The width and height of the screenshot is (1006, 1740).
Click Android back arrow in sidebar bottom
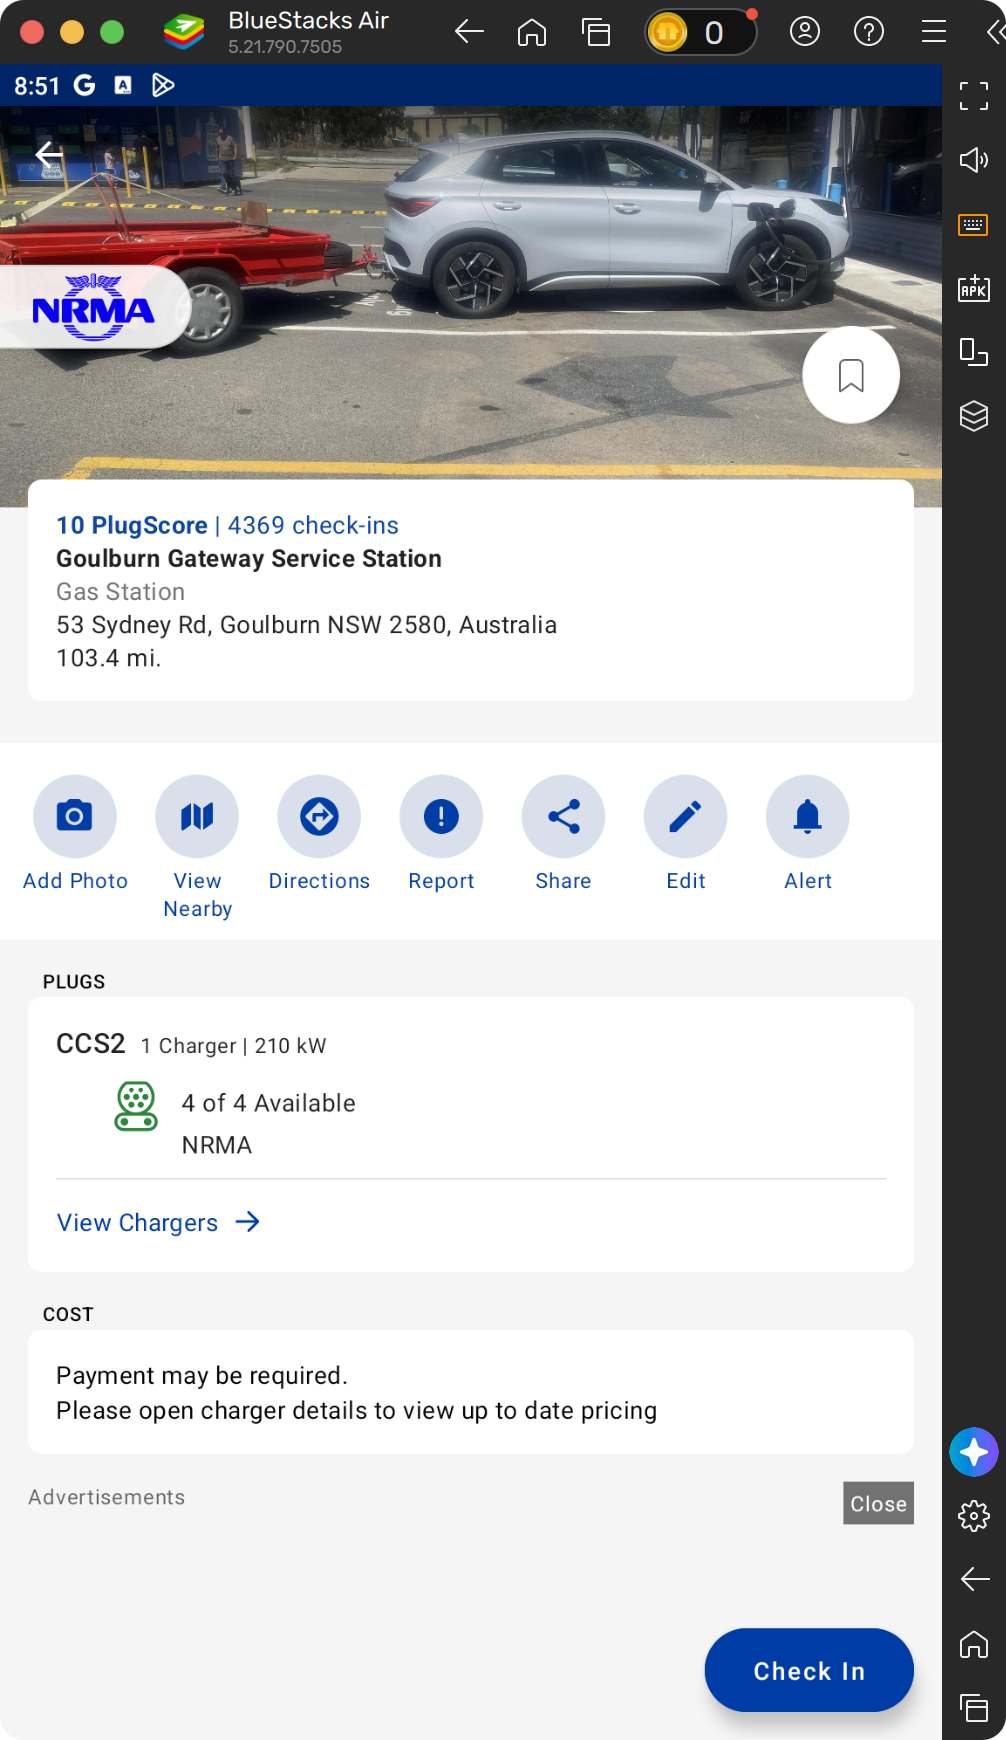[x=974, y=1579]
